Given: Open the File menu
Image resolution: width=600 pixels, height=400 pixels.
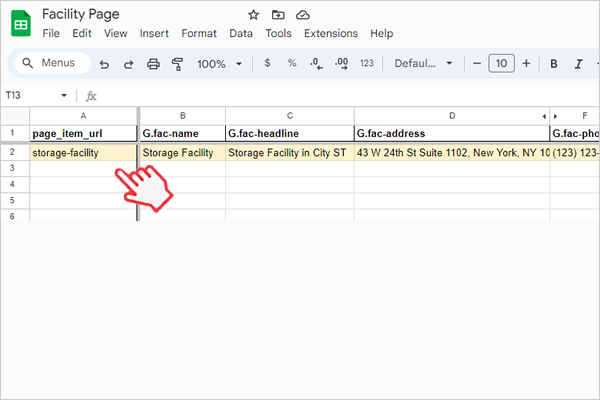Looking at the screenshot, I should pos(51,33).
